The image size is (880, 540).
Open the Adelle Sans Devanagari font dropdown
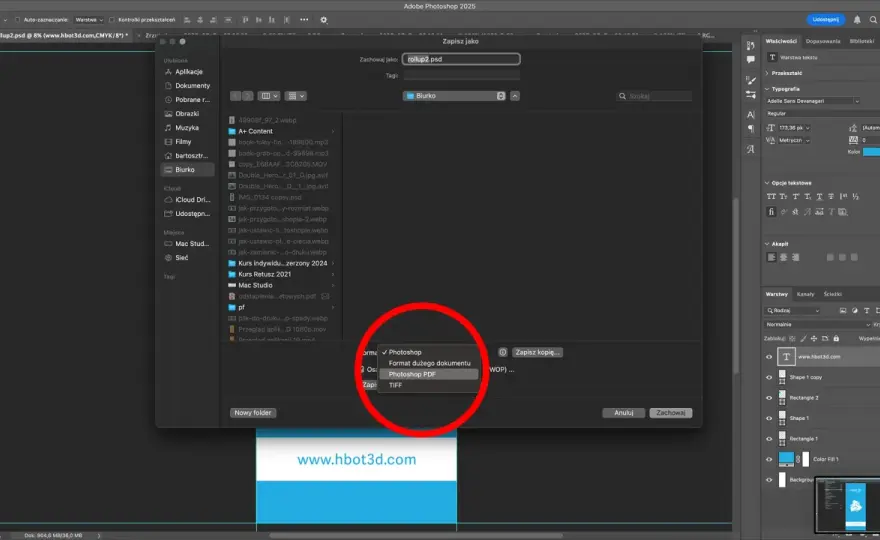(x=813, y=101)
